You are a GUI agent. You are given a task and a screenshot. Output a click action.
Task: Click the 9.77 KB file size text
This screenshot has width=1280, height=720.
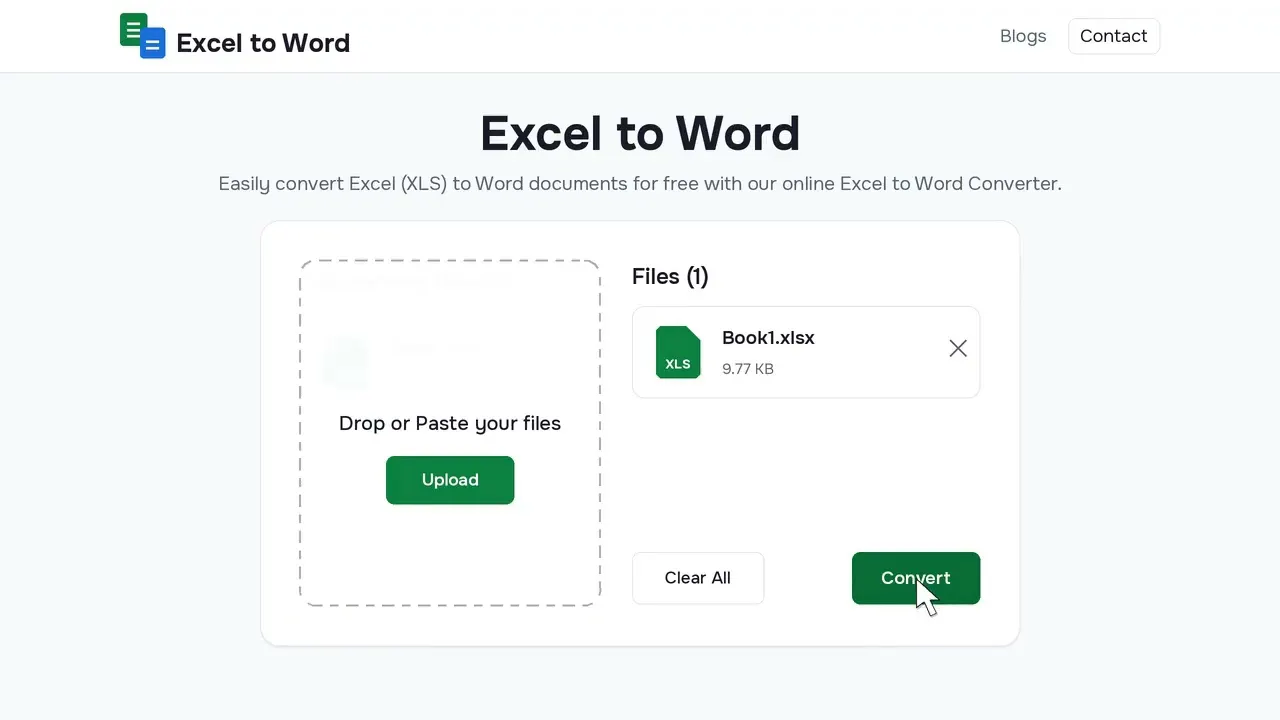pos(748,369)
